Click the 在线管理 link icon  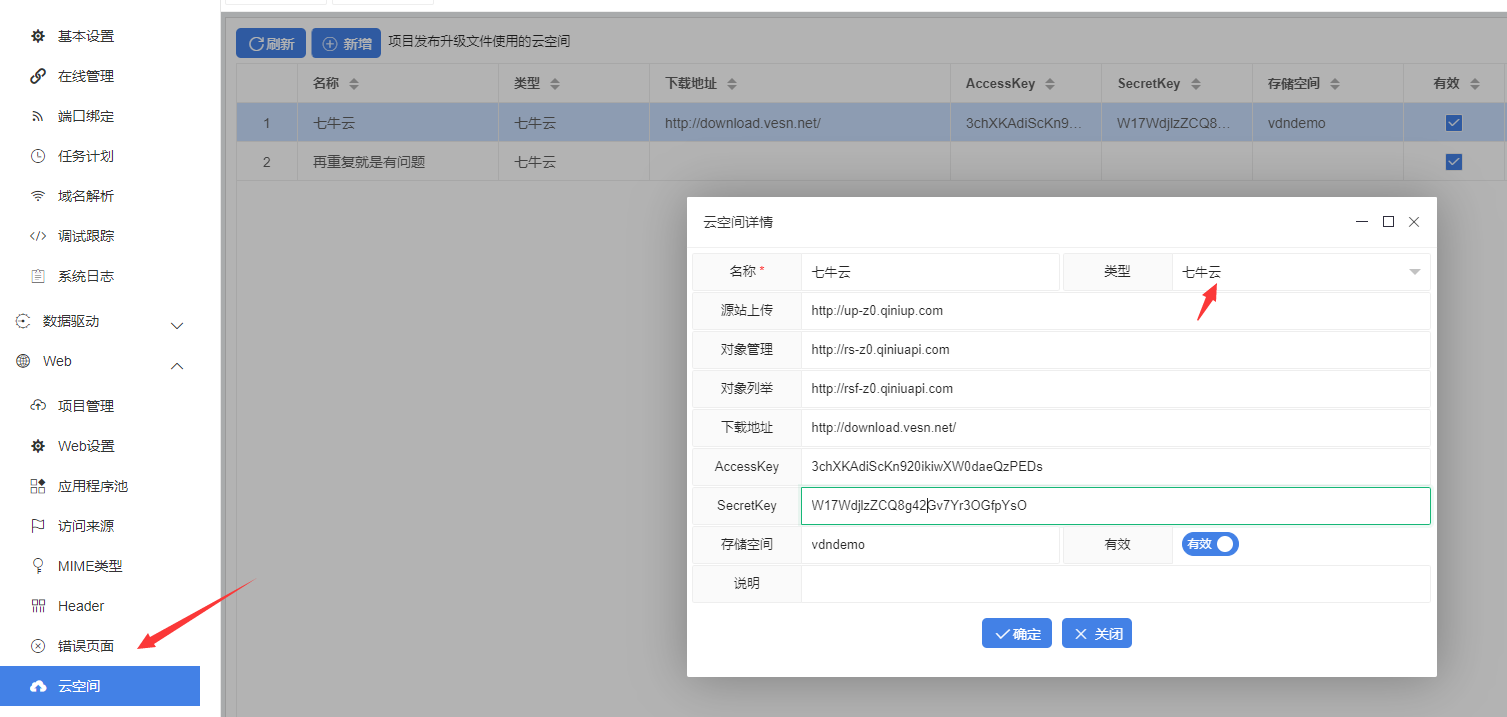click(x=38, y=76)
